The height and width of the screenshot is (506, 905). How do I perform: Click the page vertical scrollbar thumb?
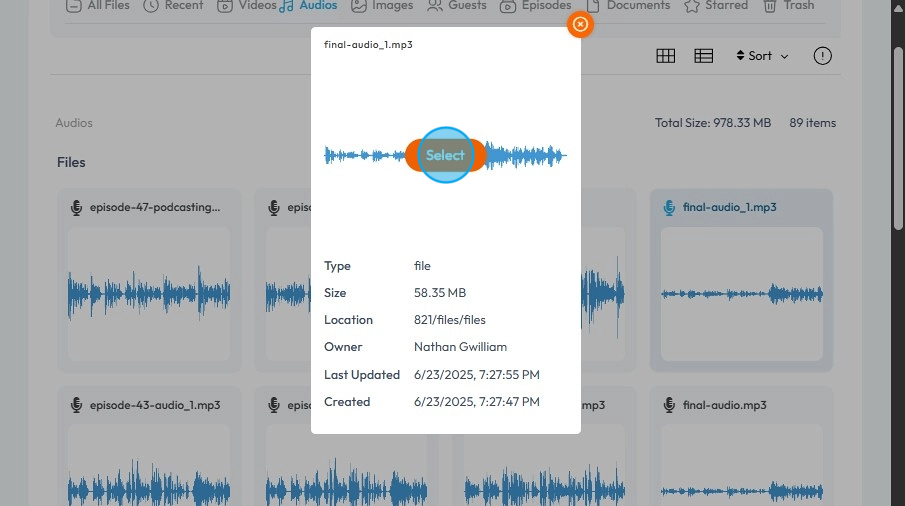[897, 138]
